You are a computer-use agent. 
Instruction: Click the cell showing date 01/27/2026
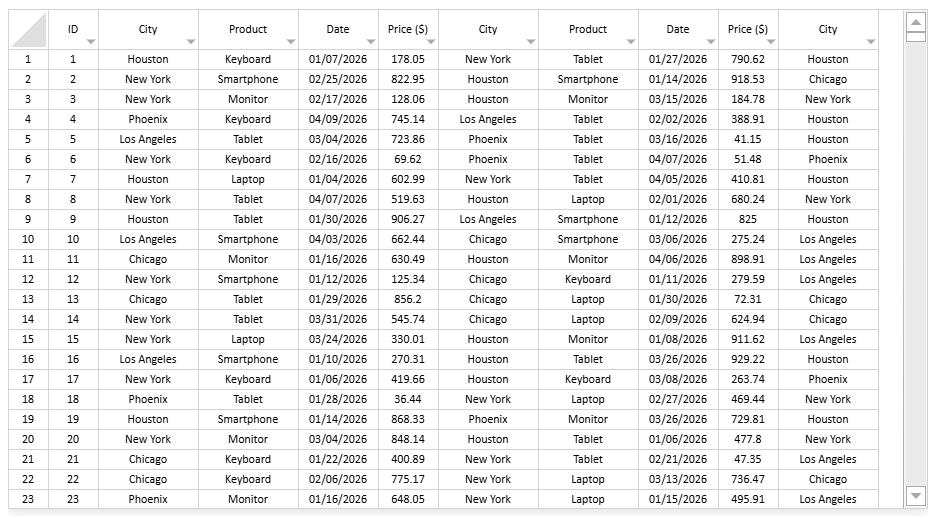tap(678, 59)
